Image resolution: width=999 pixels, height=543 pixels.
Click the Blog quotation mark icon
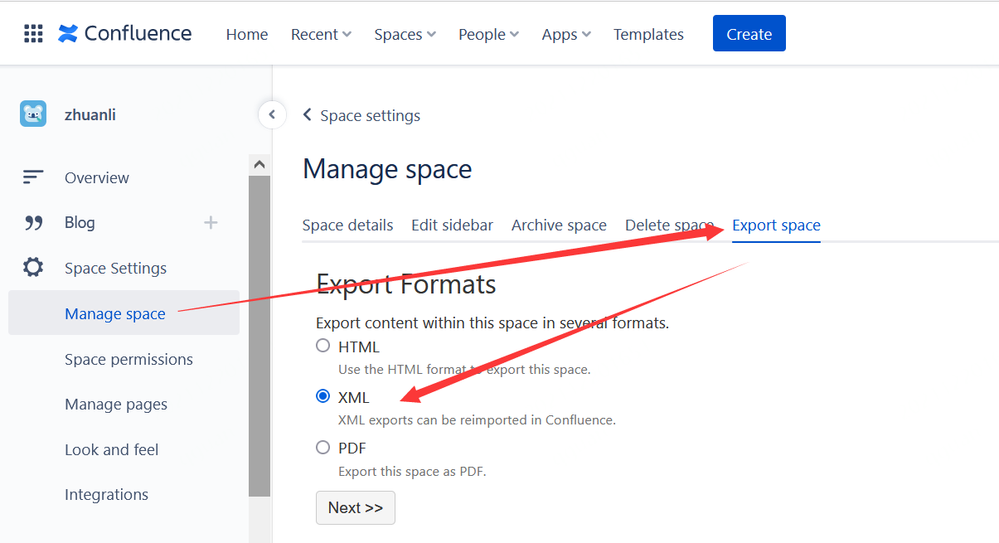point(33,222)
